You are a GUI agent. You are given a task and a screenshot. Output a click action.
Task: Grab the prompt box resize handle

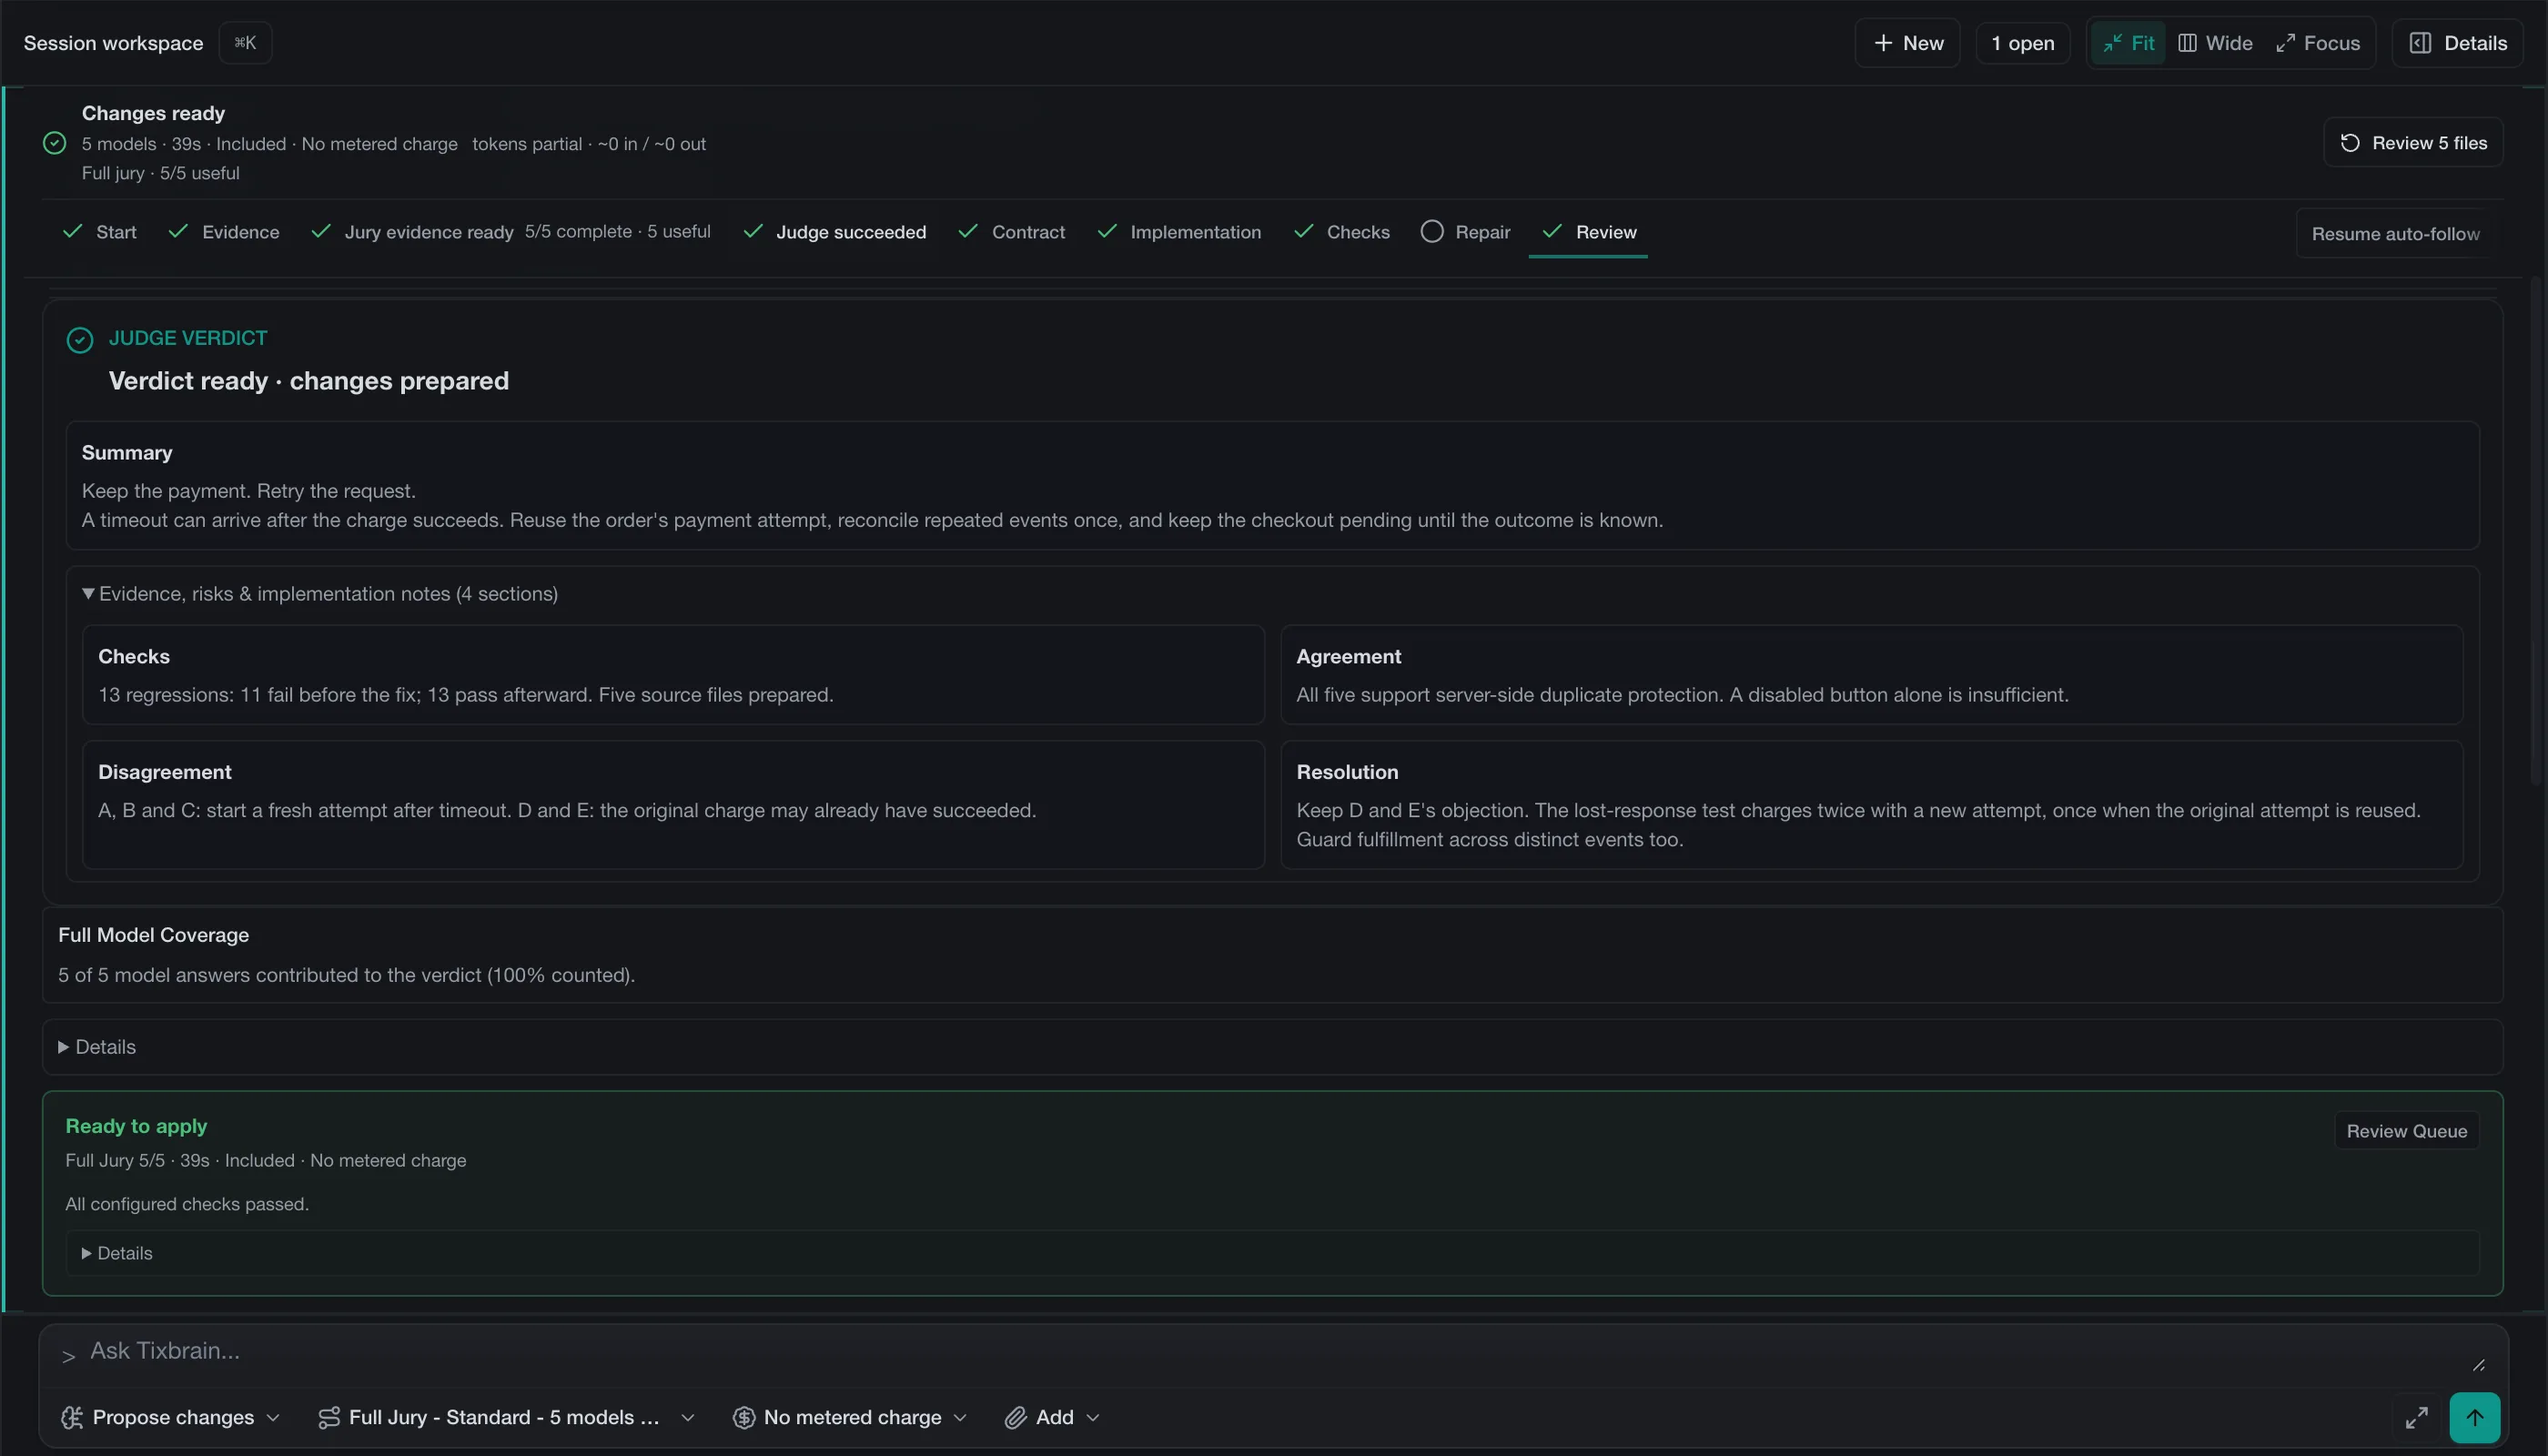2479,1365
